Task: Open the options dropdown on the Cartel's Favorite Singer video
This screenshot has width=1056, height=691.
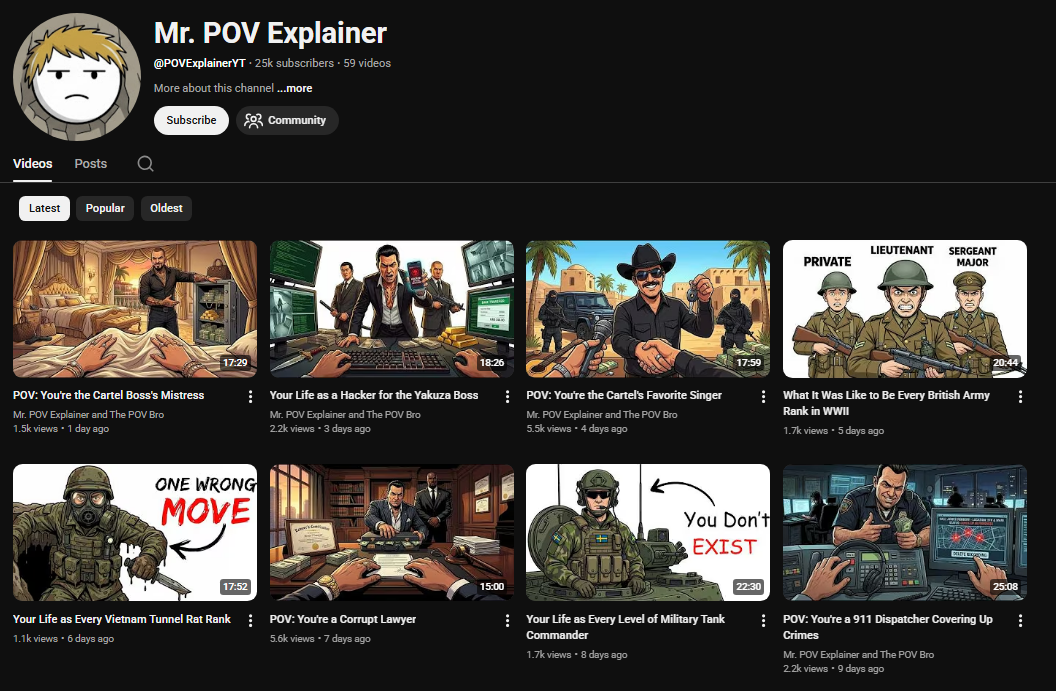Action: tap(763, 396)
